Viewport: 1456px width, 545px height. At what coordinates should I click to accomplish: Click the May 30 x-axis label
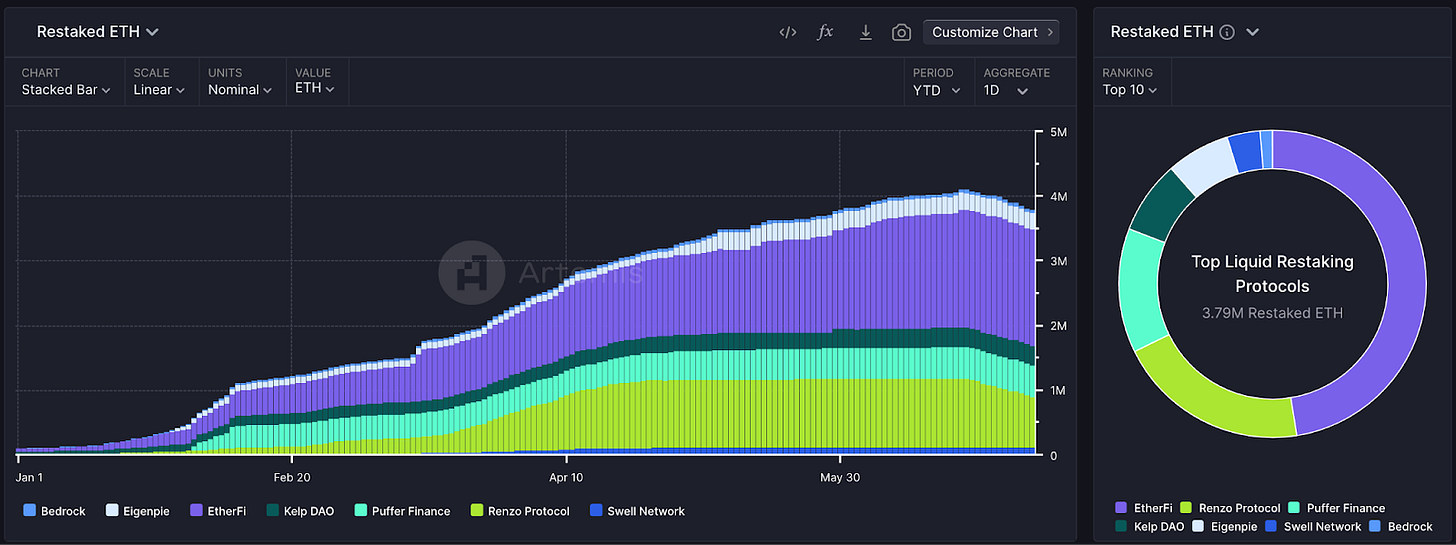(840, 478)
